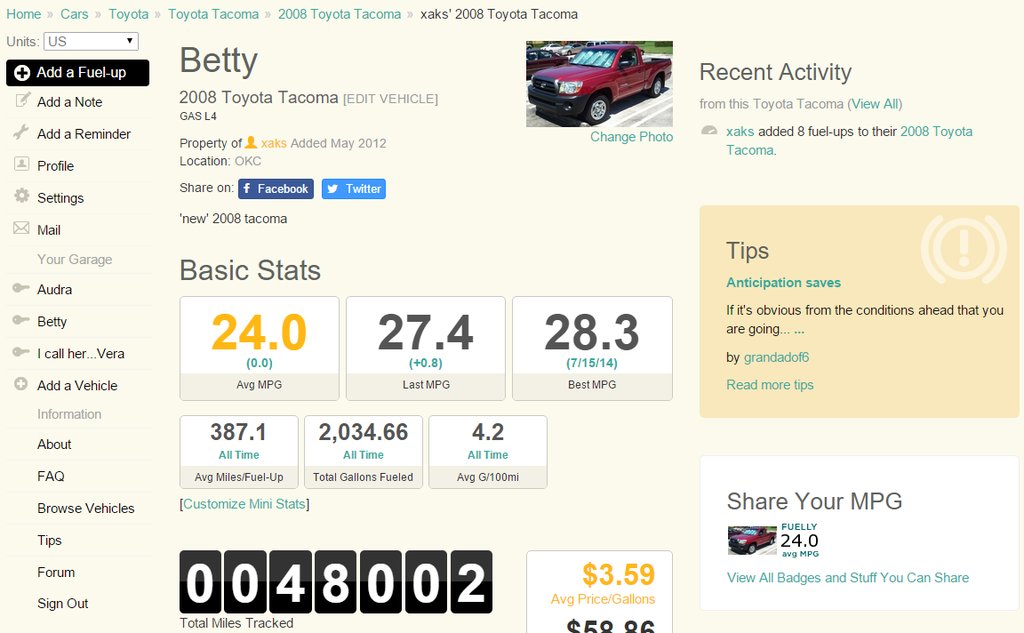
Task: Click the Twitter bird icon
Action: tap(332, 189)
